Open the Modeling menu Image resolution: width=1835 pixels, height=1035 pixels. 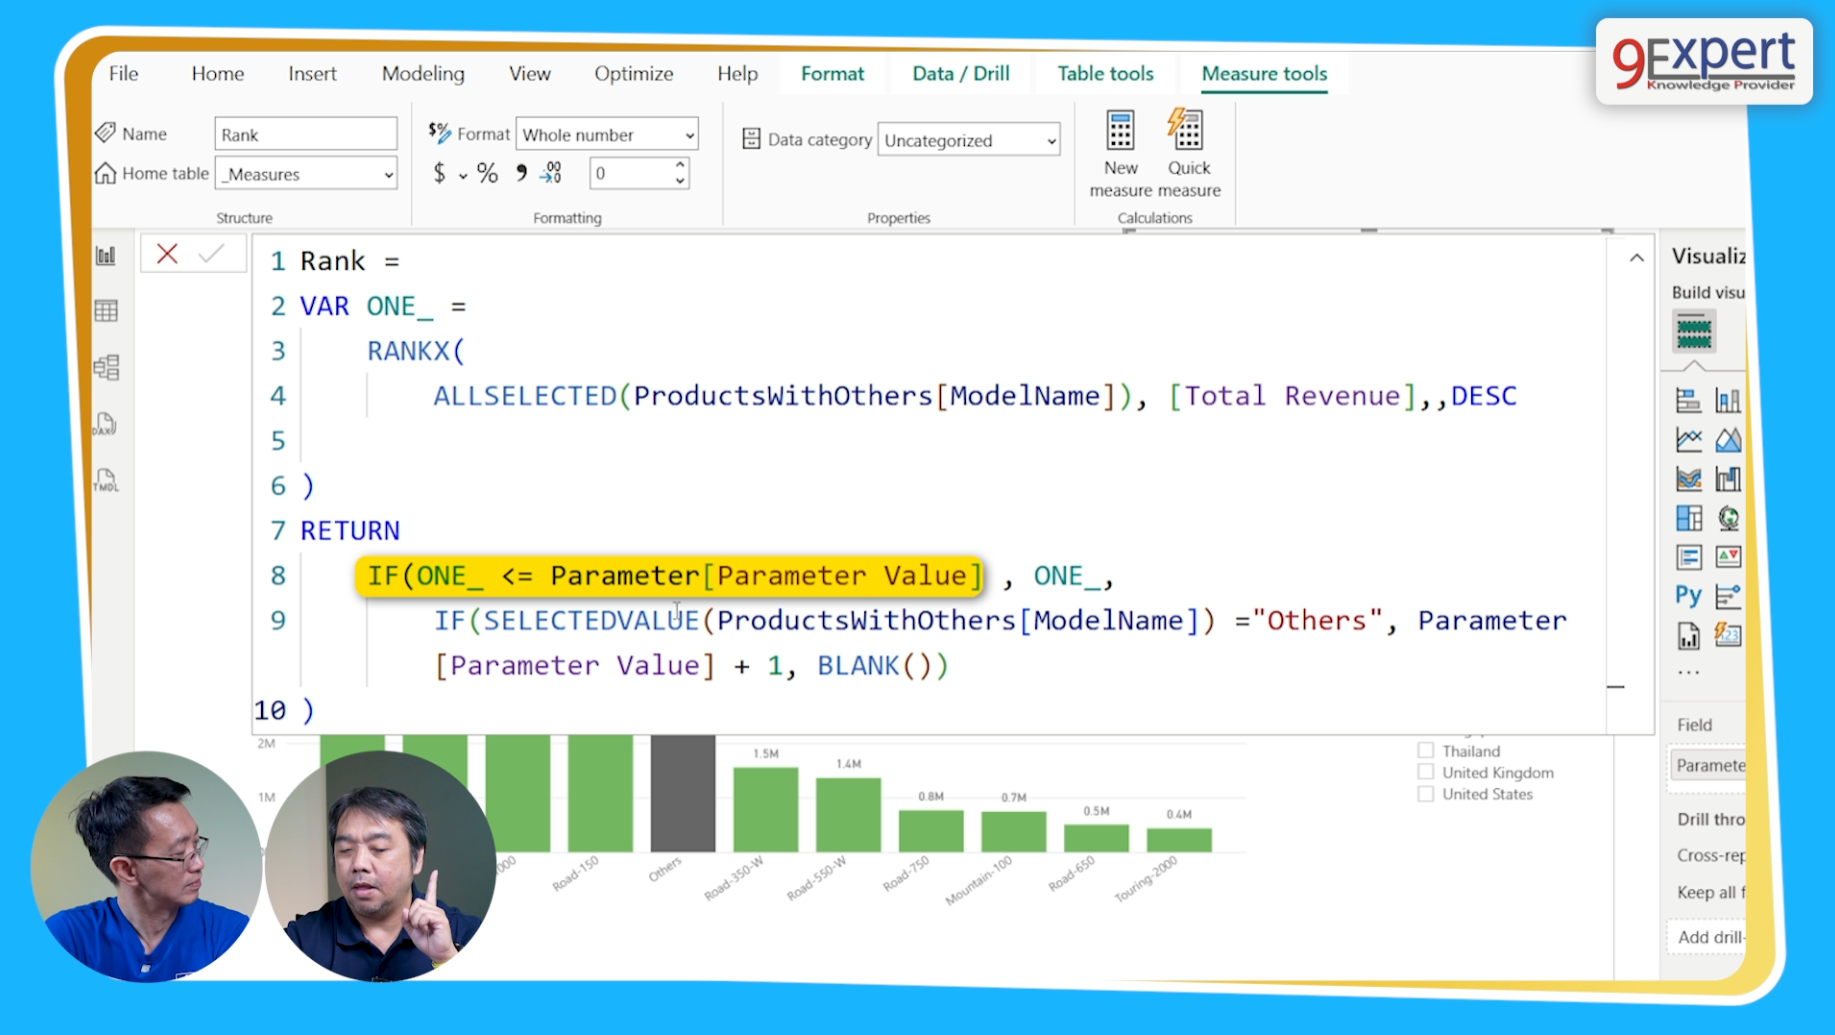[422, 73]
